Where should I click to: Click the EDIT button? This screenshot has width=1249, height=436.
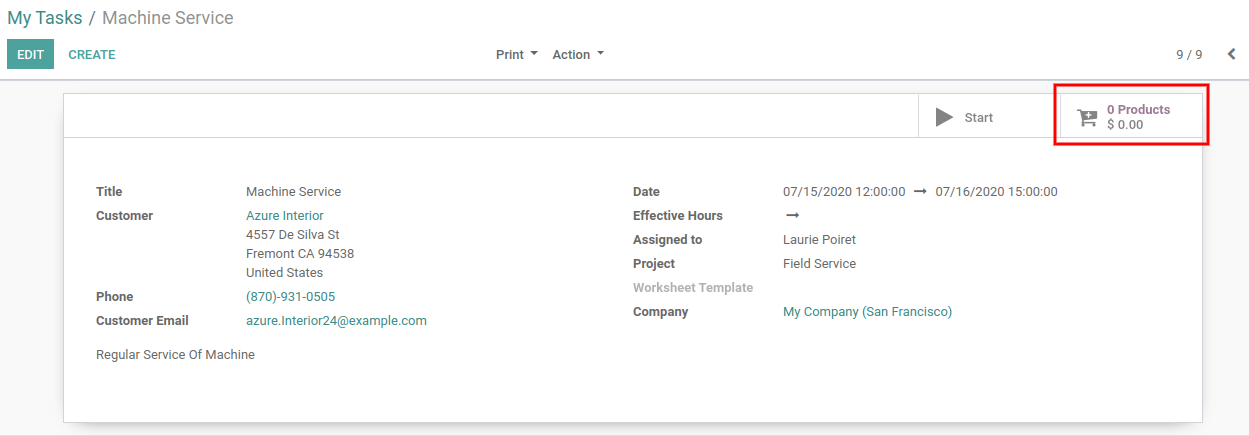point(30,55)
